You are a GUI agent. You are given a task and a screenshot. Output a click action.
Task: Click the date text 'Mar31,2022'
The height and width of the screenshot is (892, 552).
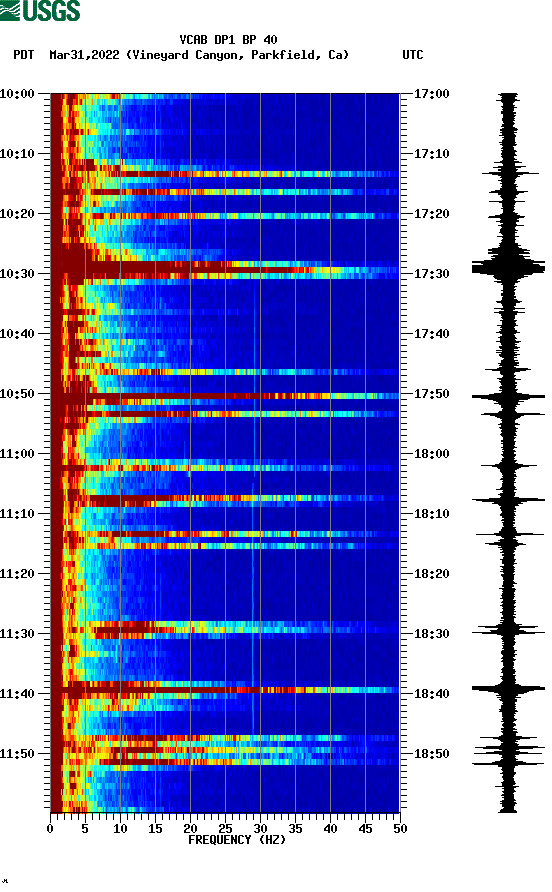(x=84, y=55)
